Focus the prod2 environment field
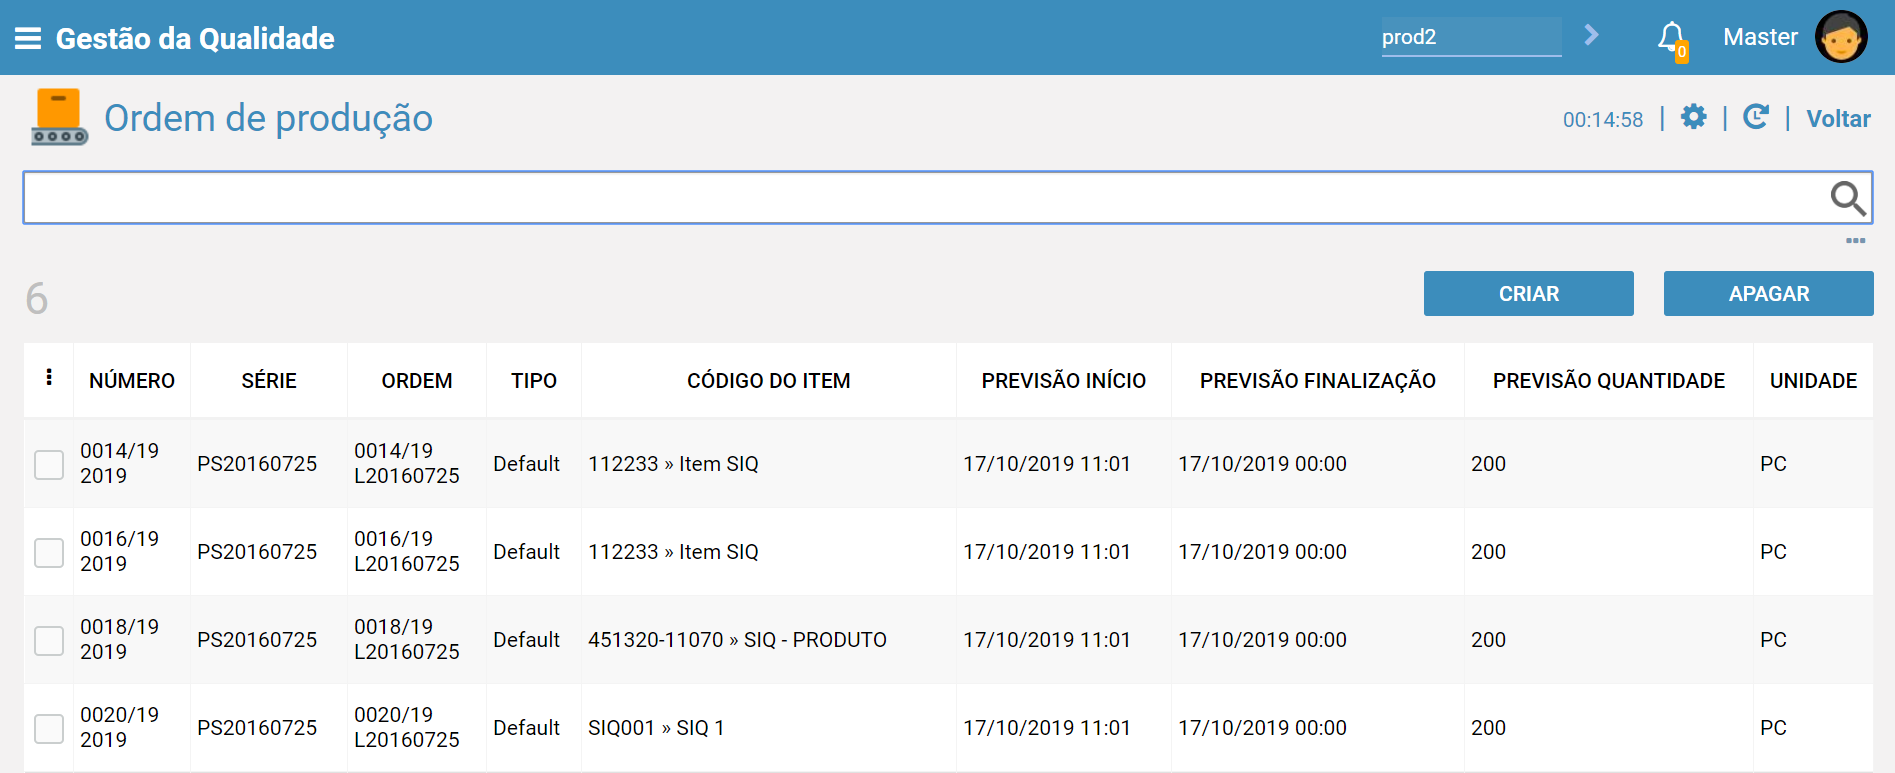 pyautogui.click(x=1471, y=37)
